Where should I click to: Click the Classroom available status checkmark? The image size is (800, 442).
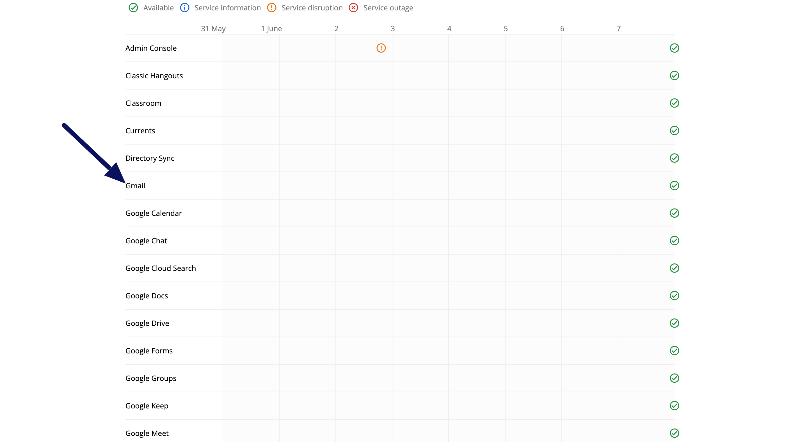(x=674, y=103)
